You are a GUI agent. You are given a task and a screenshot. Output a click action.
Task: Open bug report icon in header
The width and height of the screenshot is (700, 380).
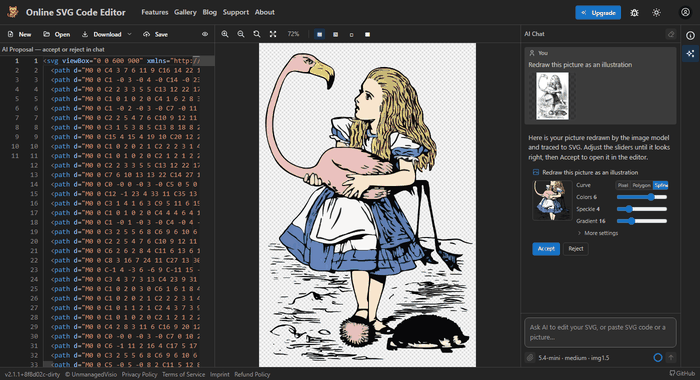point(634,13)
